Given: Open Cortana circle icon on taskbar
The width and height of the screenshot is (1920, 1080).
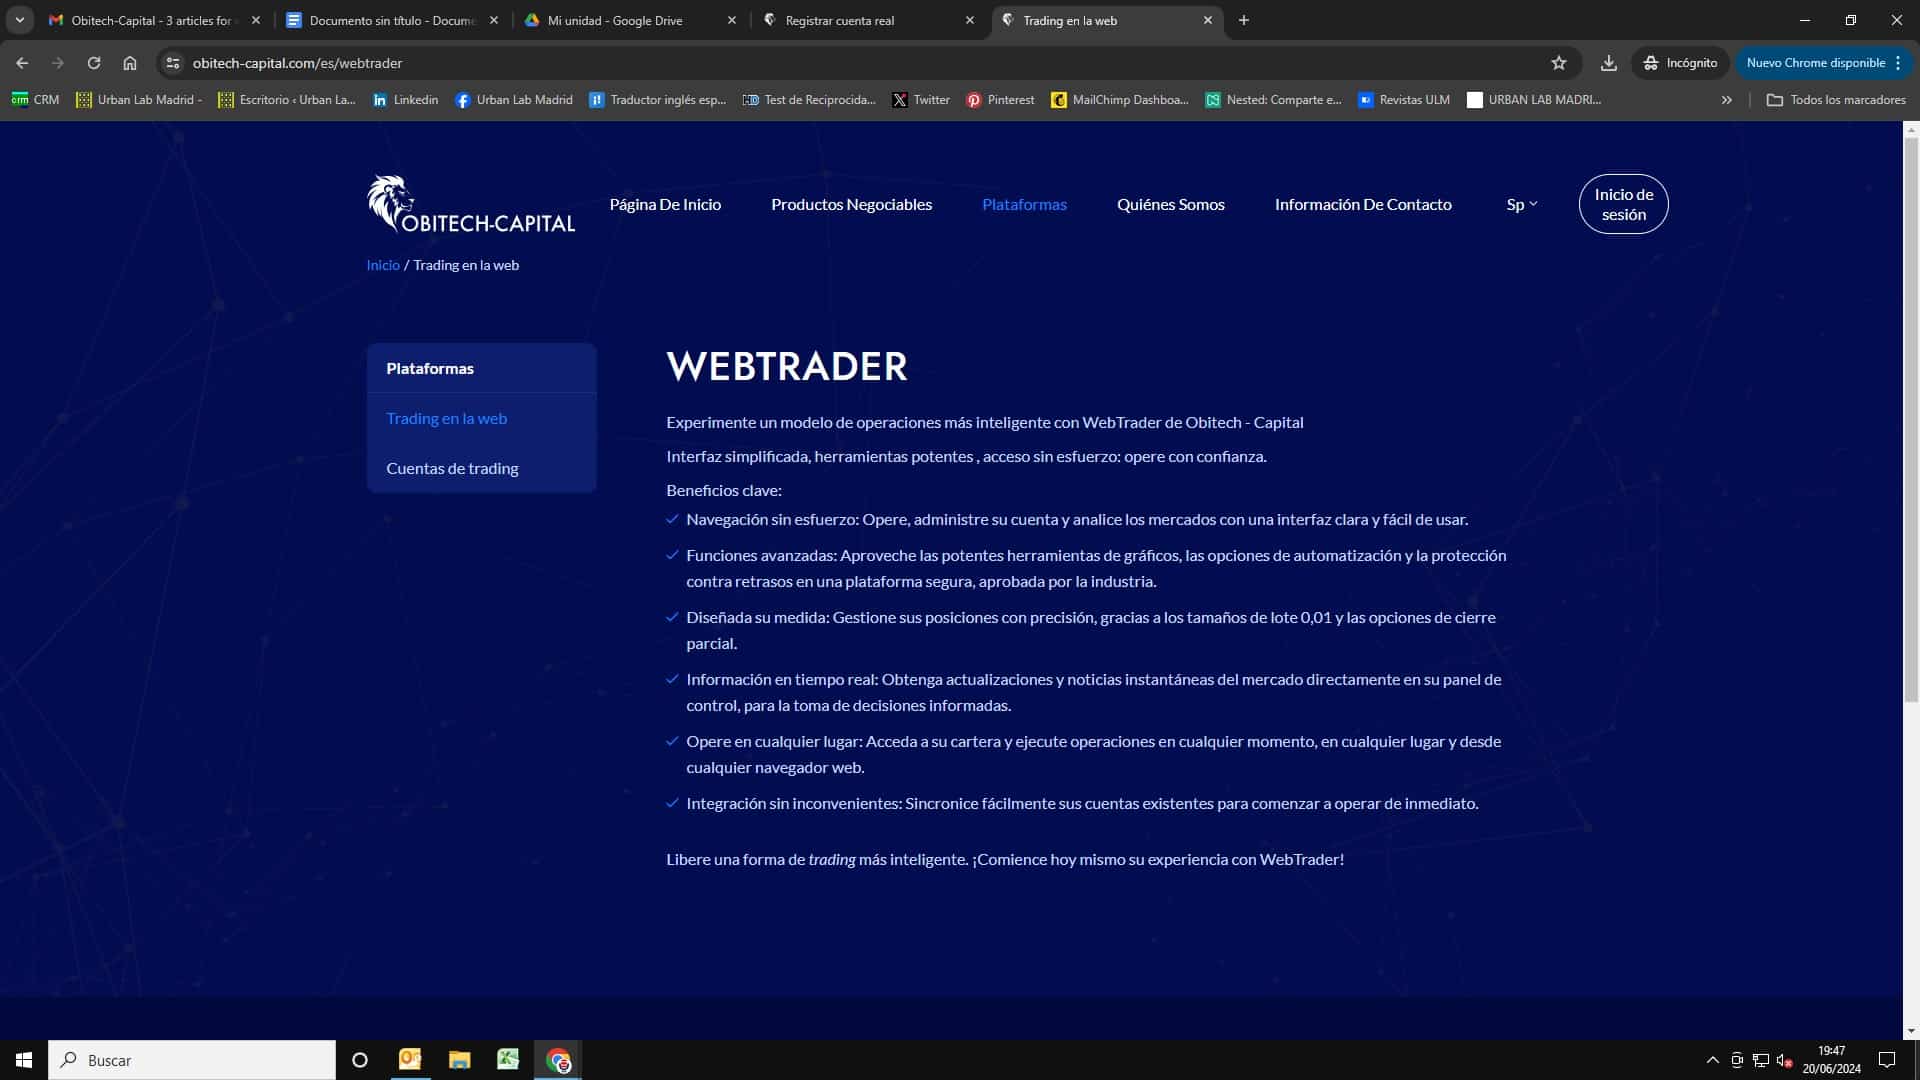Looking at the screenshot, I should [x=360, y=1060].
